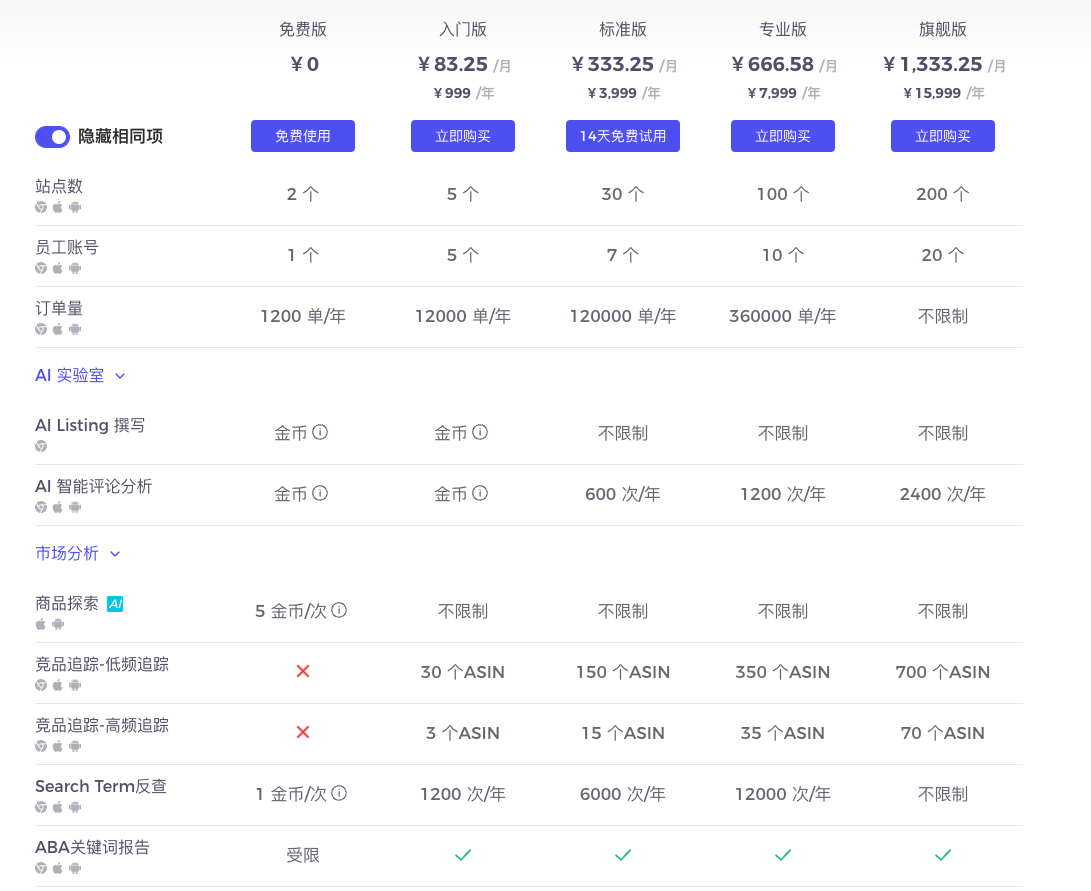Click the 700 个ASIN cell
This screenshot has height=891, width=1091.
[x=943, y=672]
